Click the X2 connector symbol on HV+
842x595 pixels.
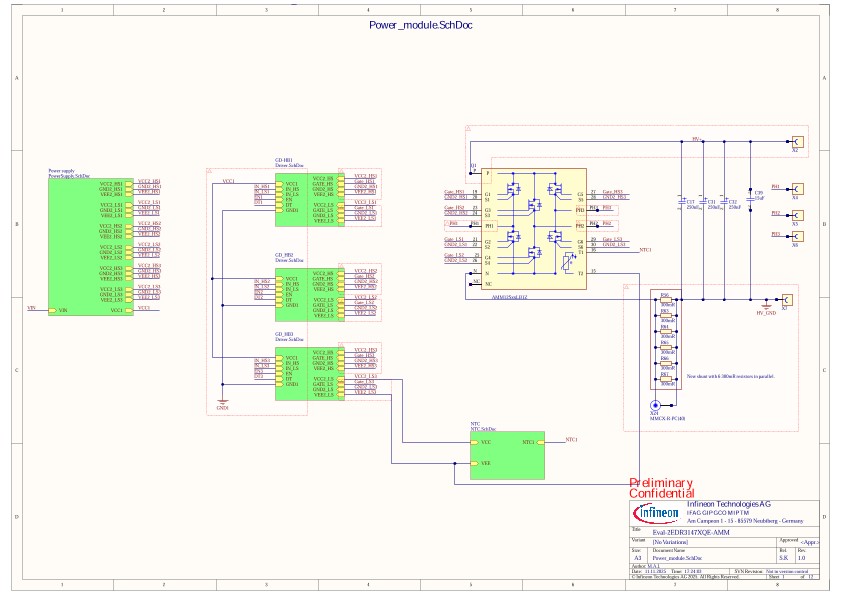pos(797,142)
